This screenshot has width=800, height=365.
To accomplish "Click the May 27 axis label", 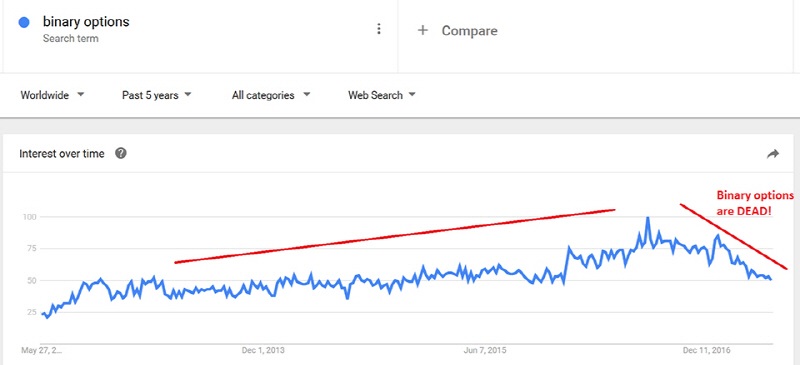I will tap(40, 351).
